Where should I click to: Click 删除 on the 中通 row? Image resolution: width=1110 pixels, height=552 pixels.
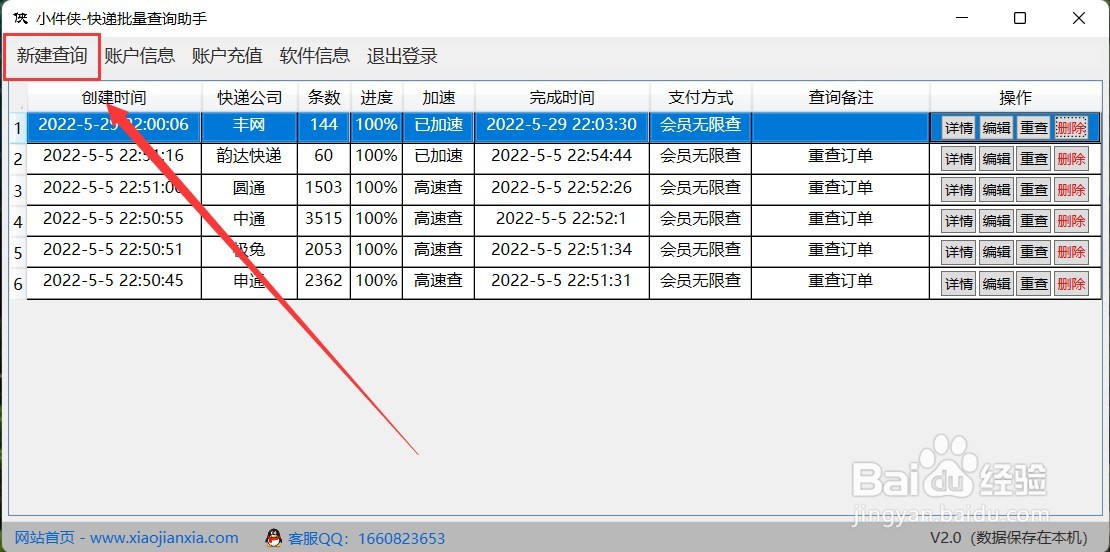pyautogui.click(x=1071, y=221)
